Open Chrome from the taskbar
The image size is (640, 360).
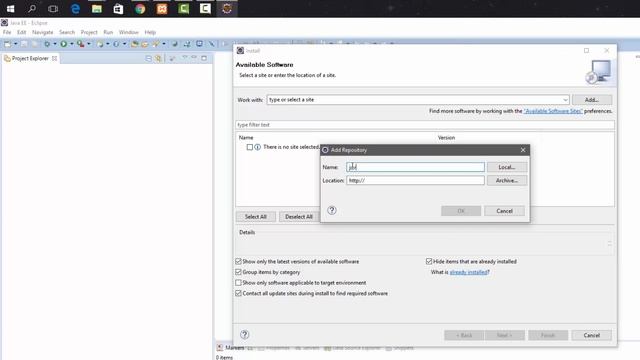(x=140, y=9)
